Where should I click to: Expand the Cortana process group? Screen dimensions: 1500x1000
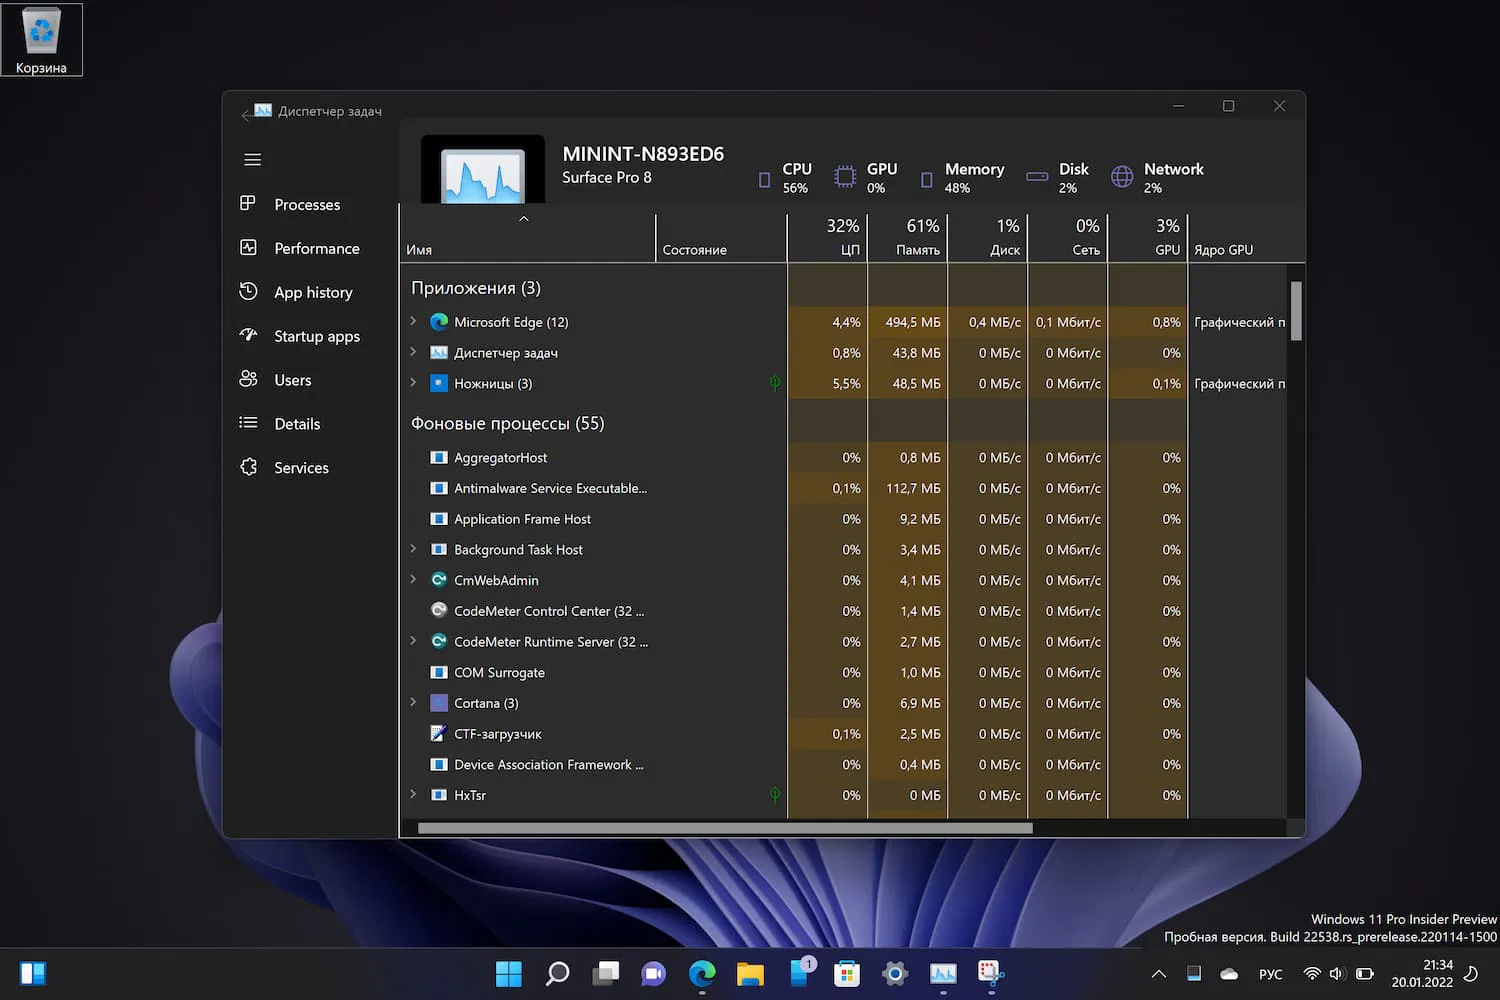[413, 703]
